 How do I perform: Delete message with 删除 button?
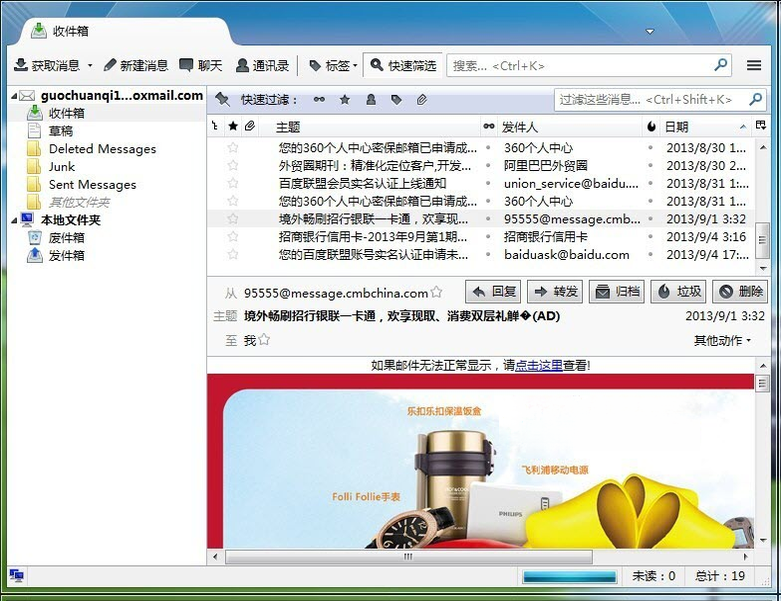click(x=740, y=291)
